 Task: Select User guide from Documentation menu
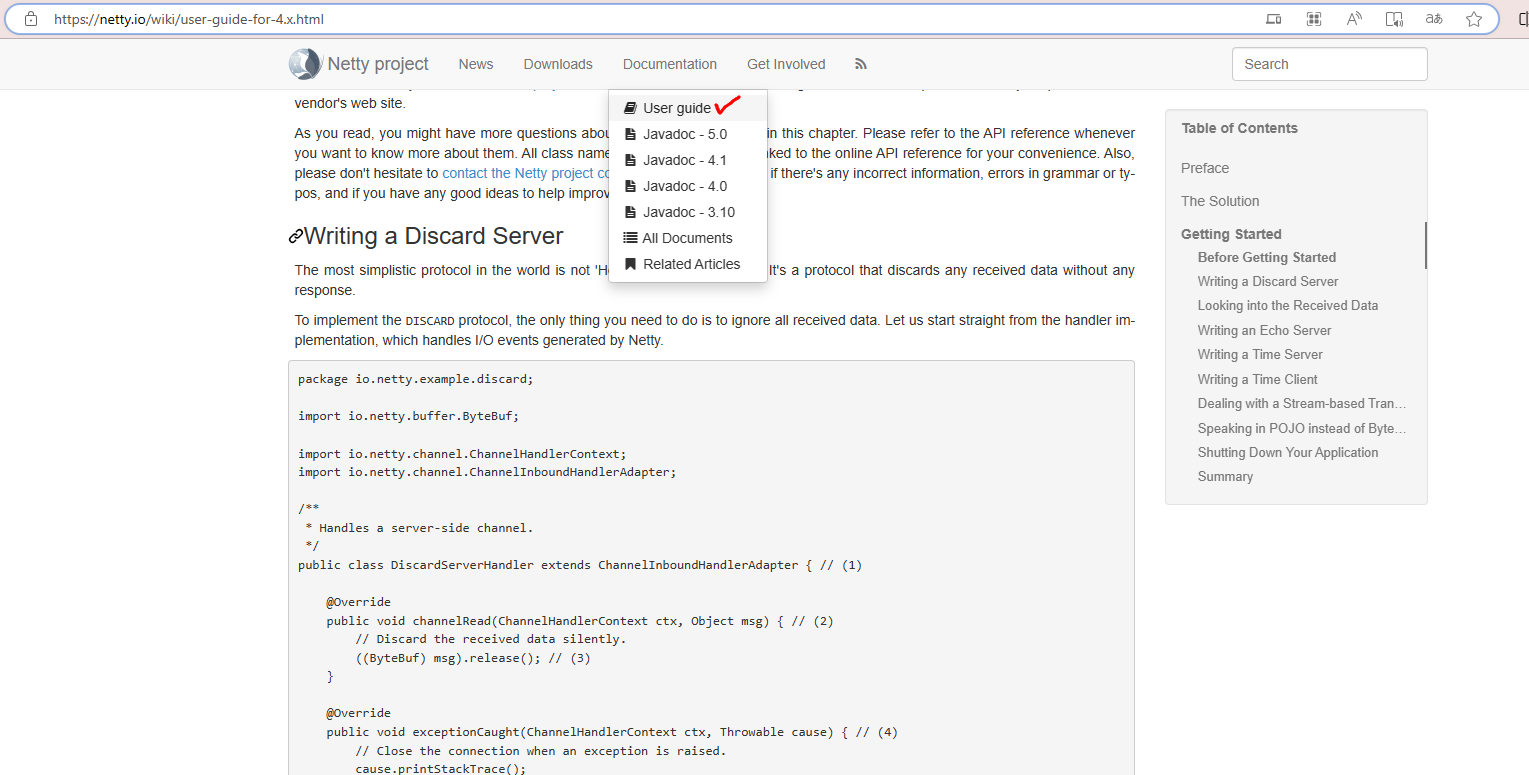pos(688,108)
